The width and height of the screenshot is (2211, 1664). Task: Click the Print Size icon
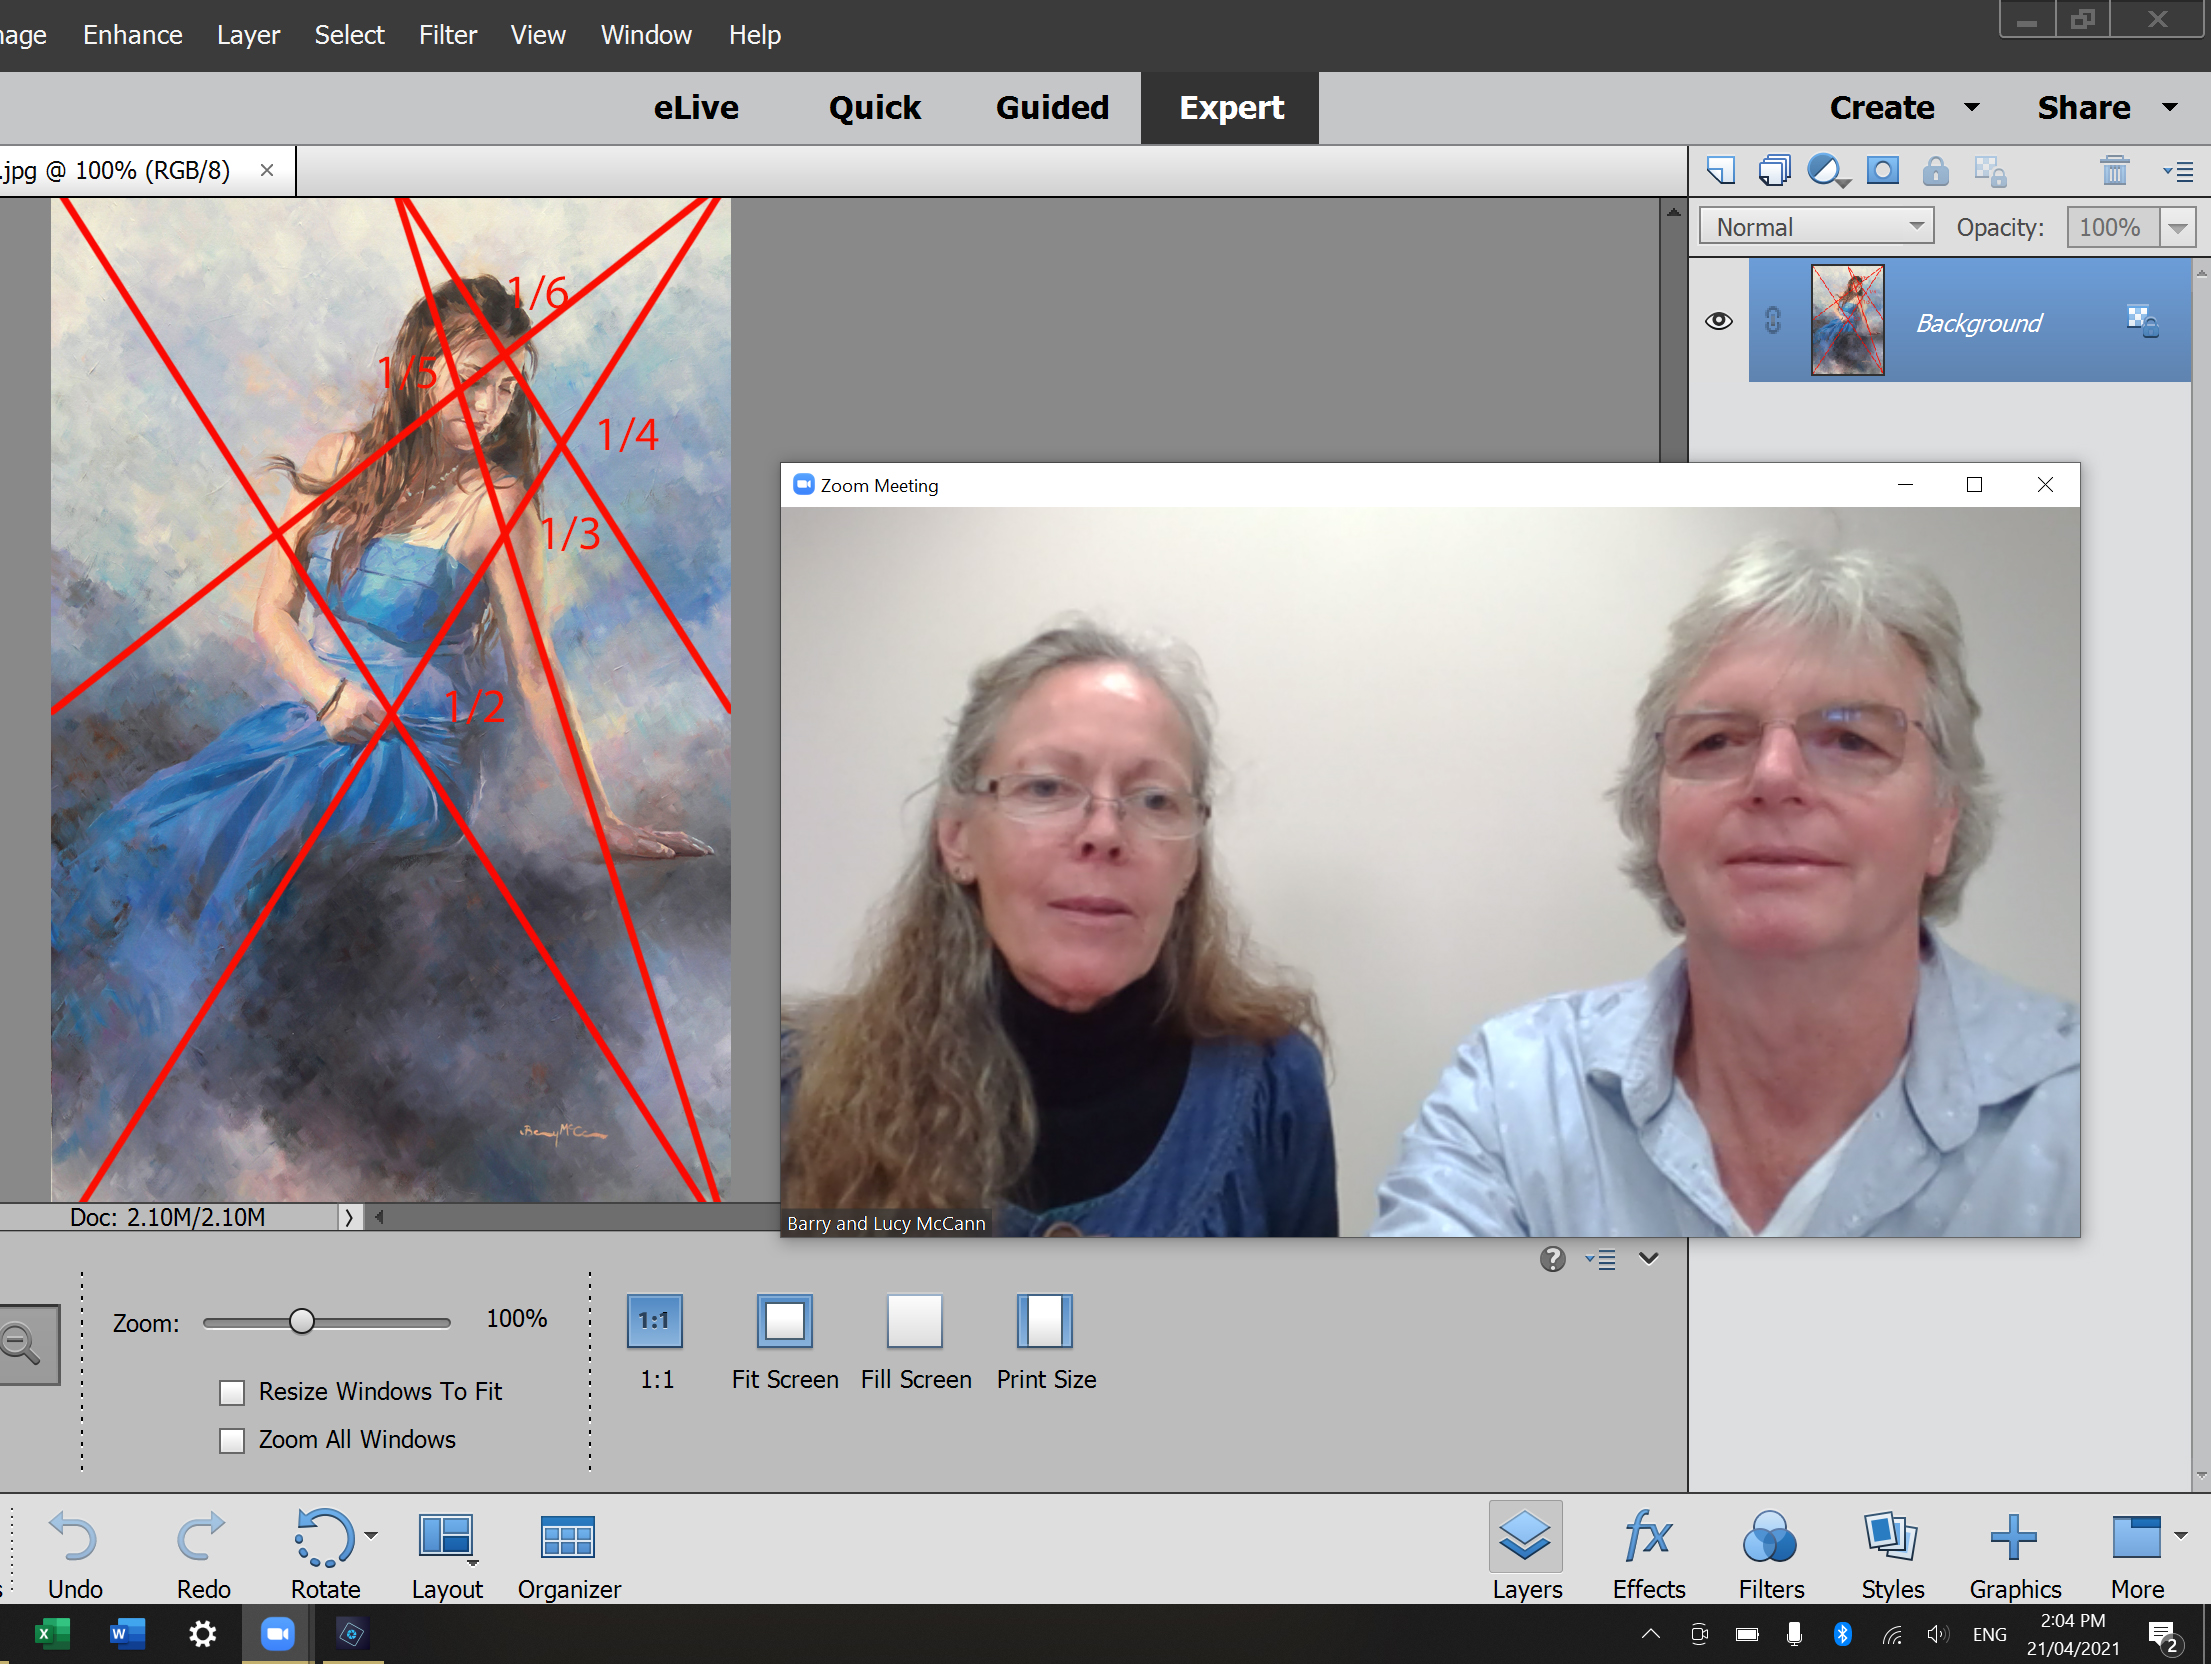click(1045, 1320)
